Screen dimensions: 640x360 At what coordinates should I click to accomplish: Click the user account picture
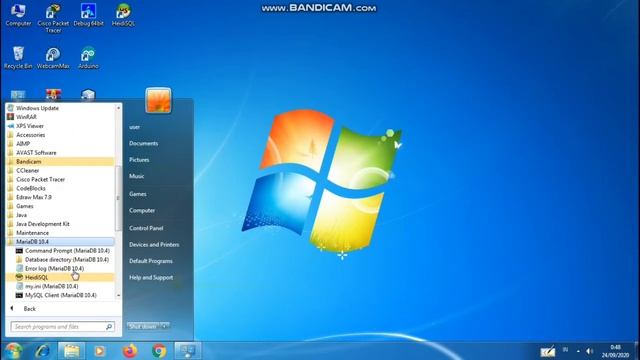158,100
